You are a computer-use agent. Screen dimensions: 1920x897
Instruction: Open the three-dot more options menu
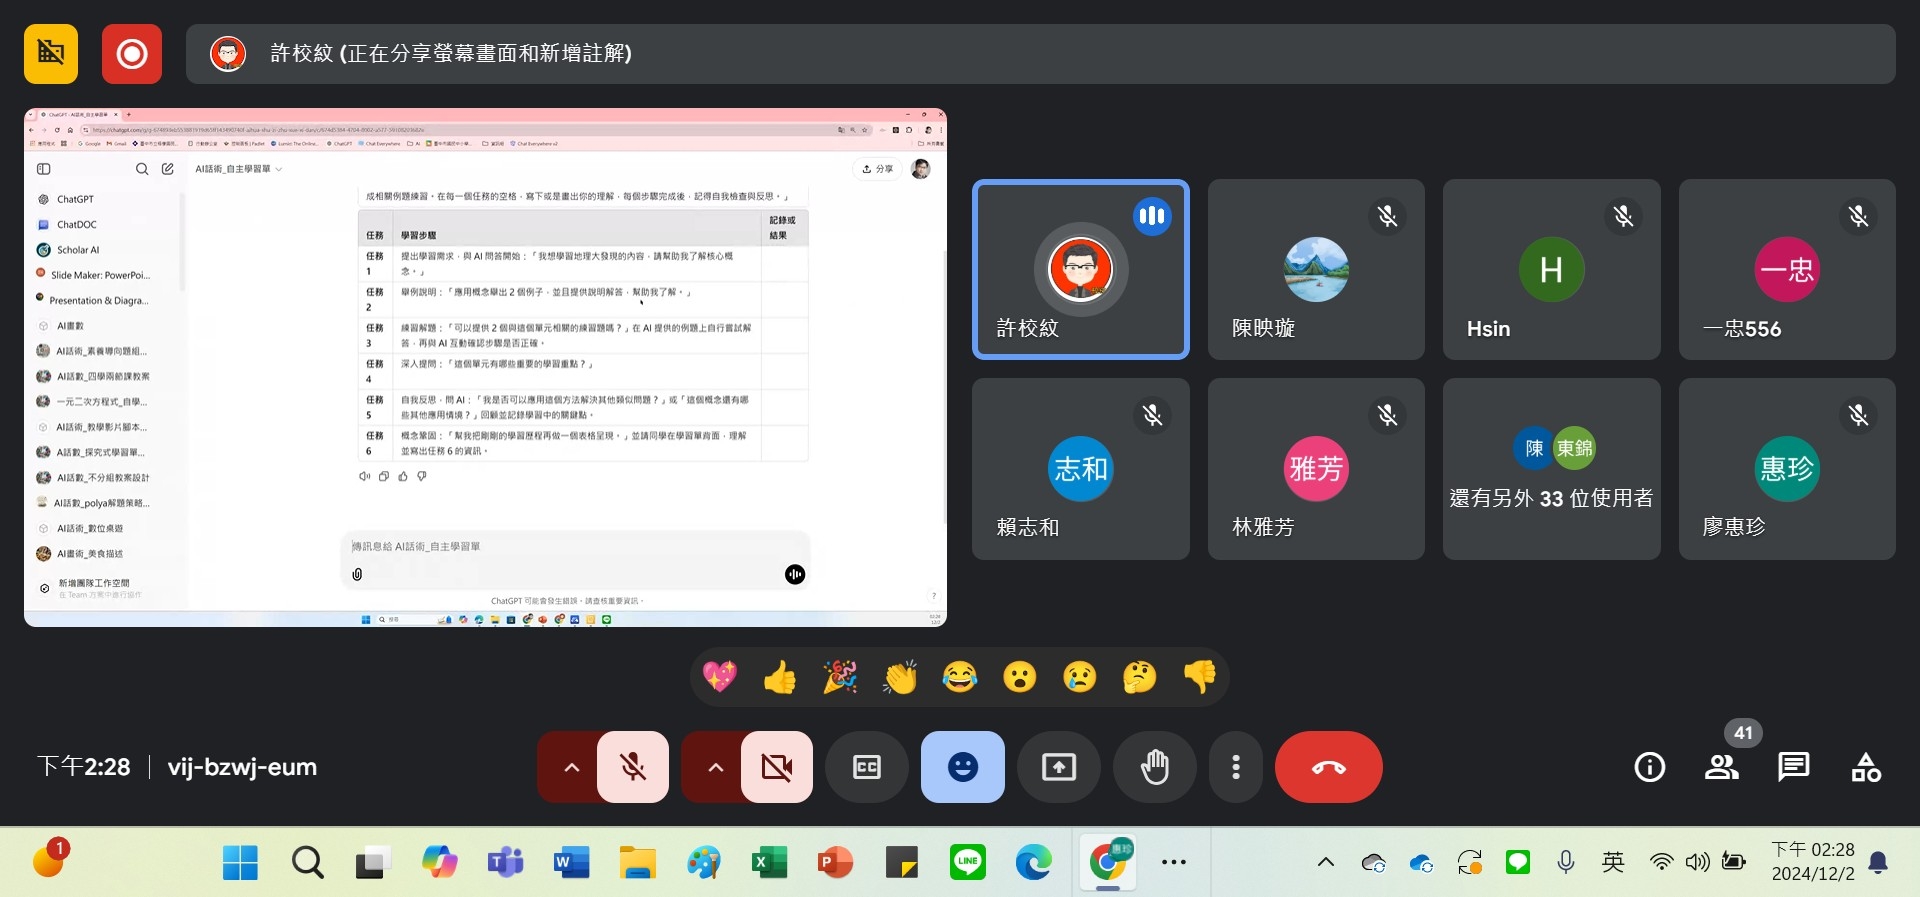pyautogui.click(x=1236, y=767)
